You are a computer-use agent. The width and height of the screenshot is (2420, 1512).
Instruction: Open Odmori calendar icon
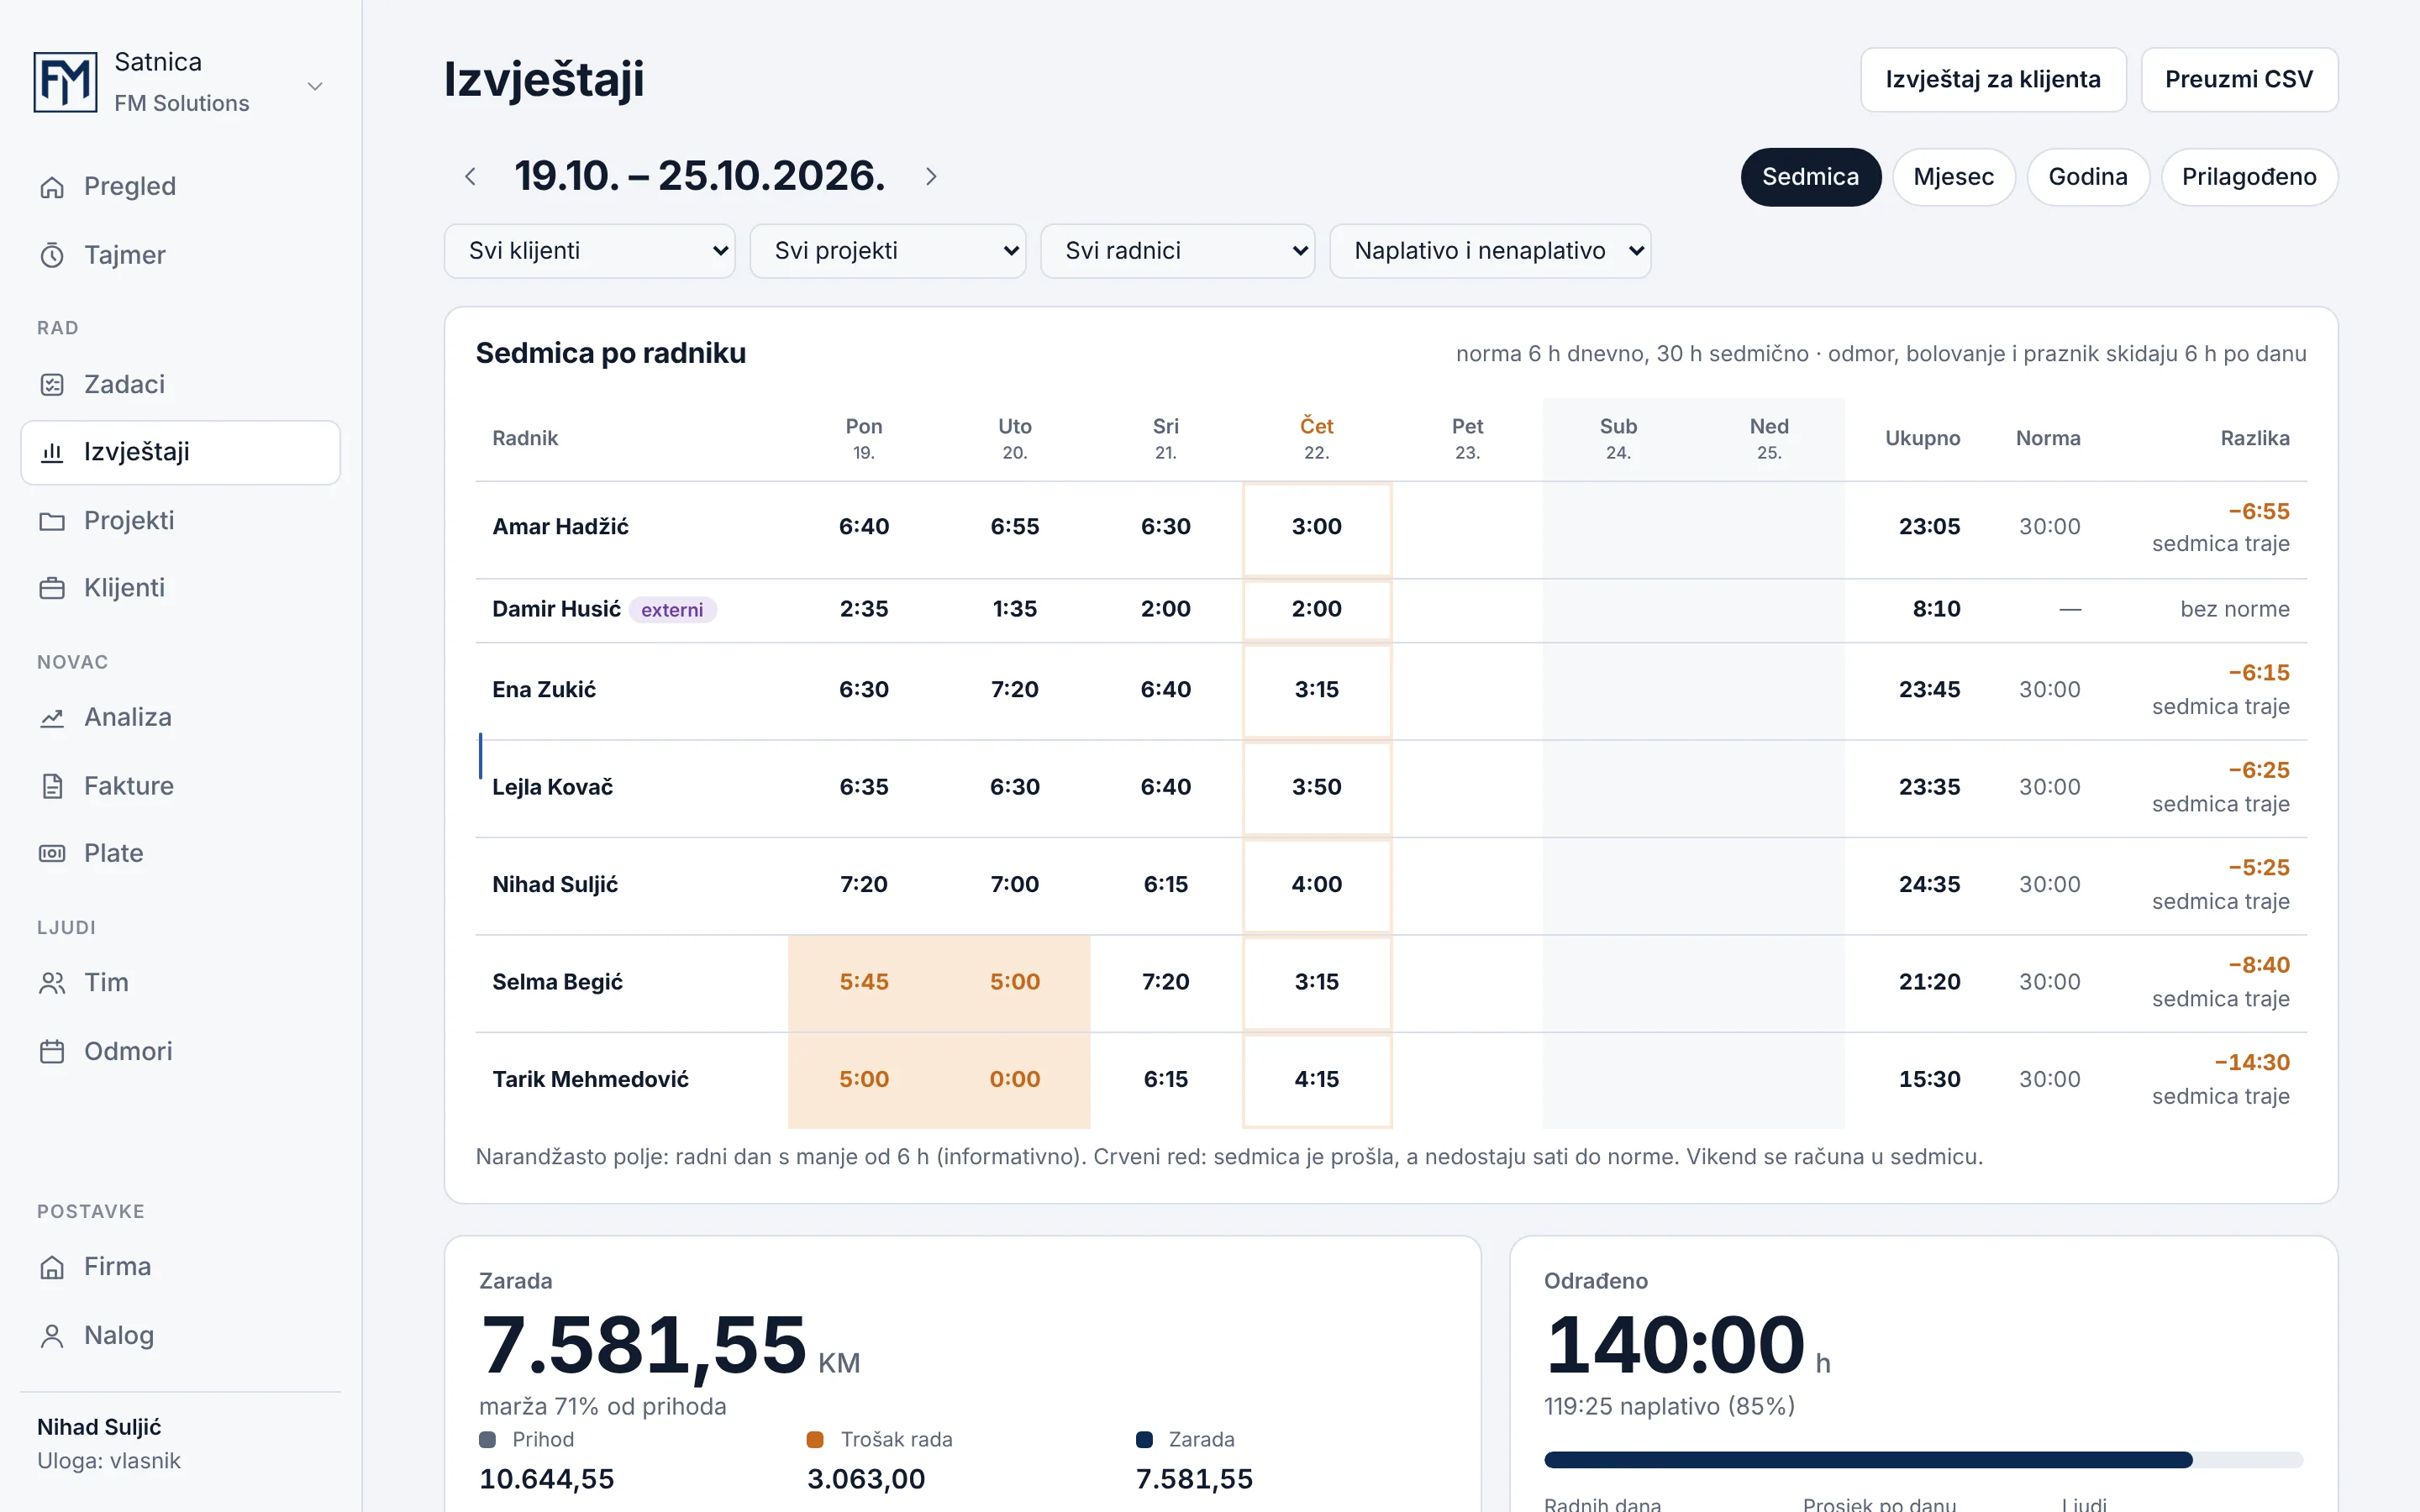(x=52, y=1052)
